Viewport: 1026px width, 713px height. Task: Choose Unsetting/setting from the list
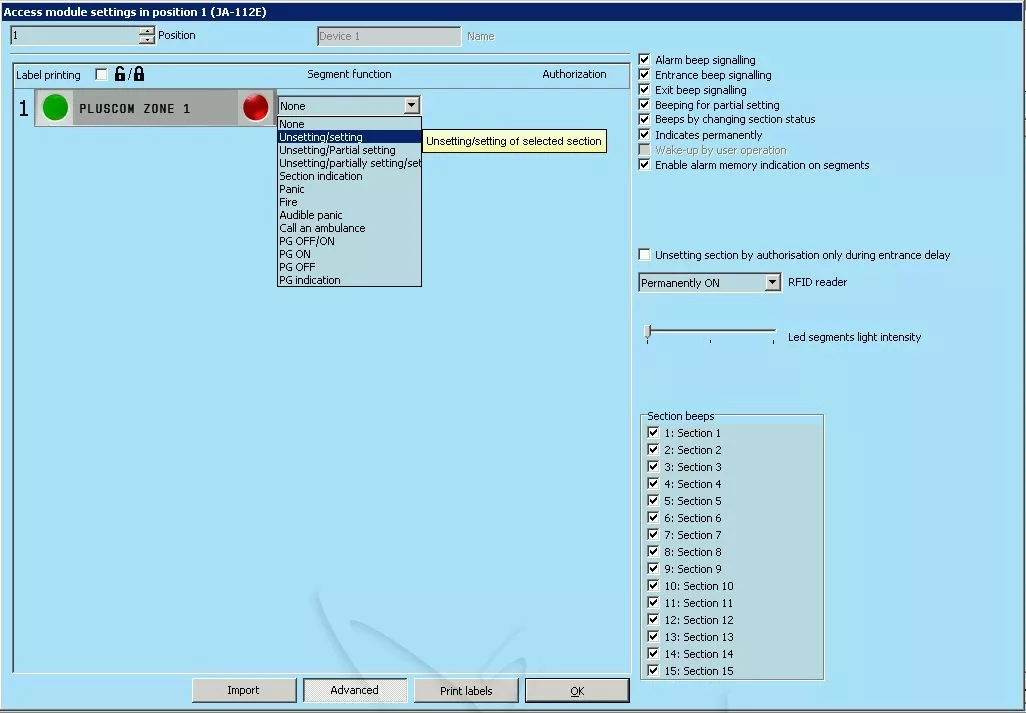(349, 137)
